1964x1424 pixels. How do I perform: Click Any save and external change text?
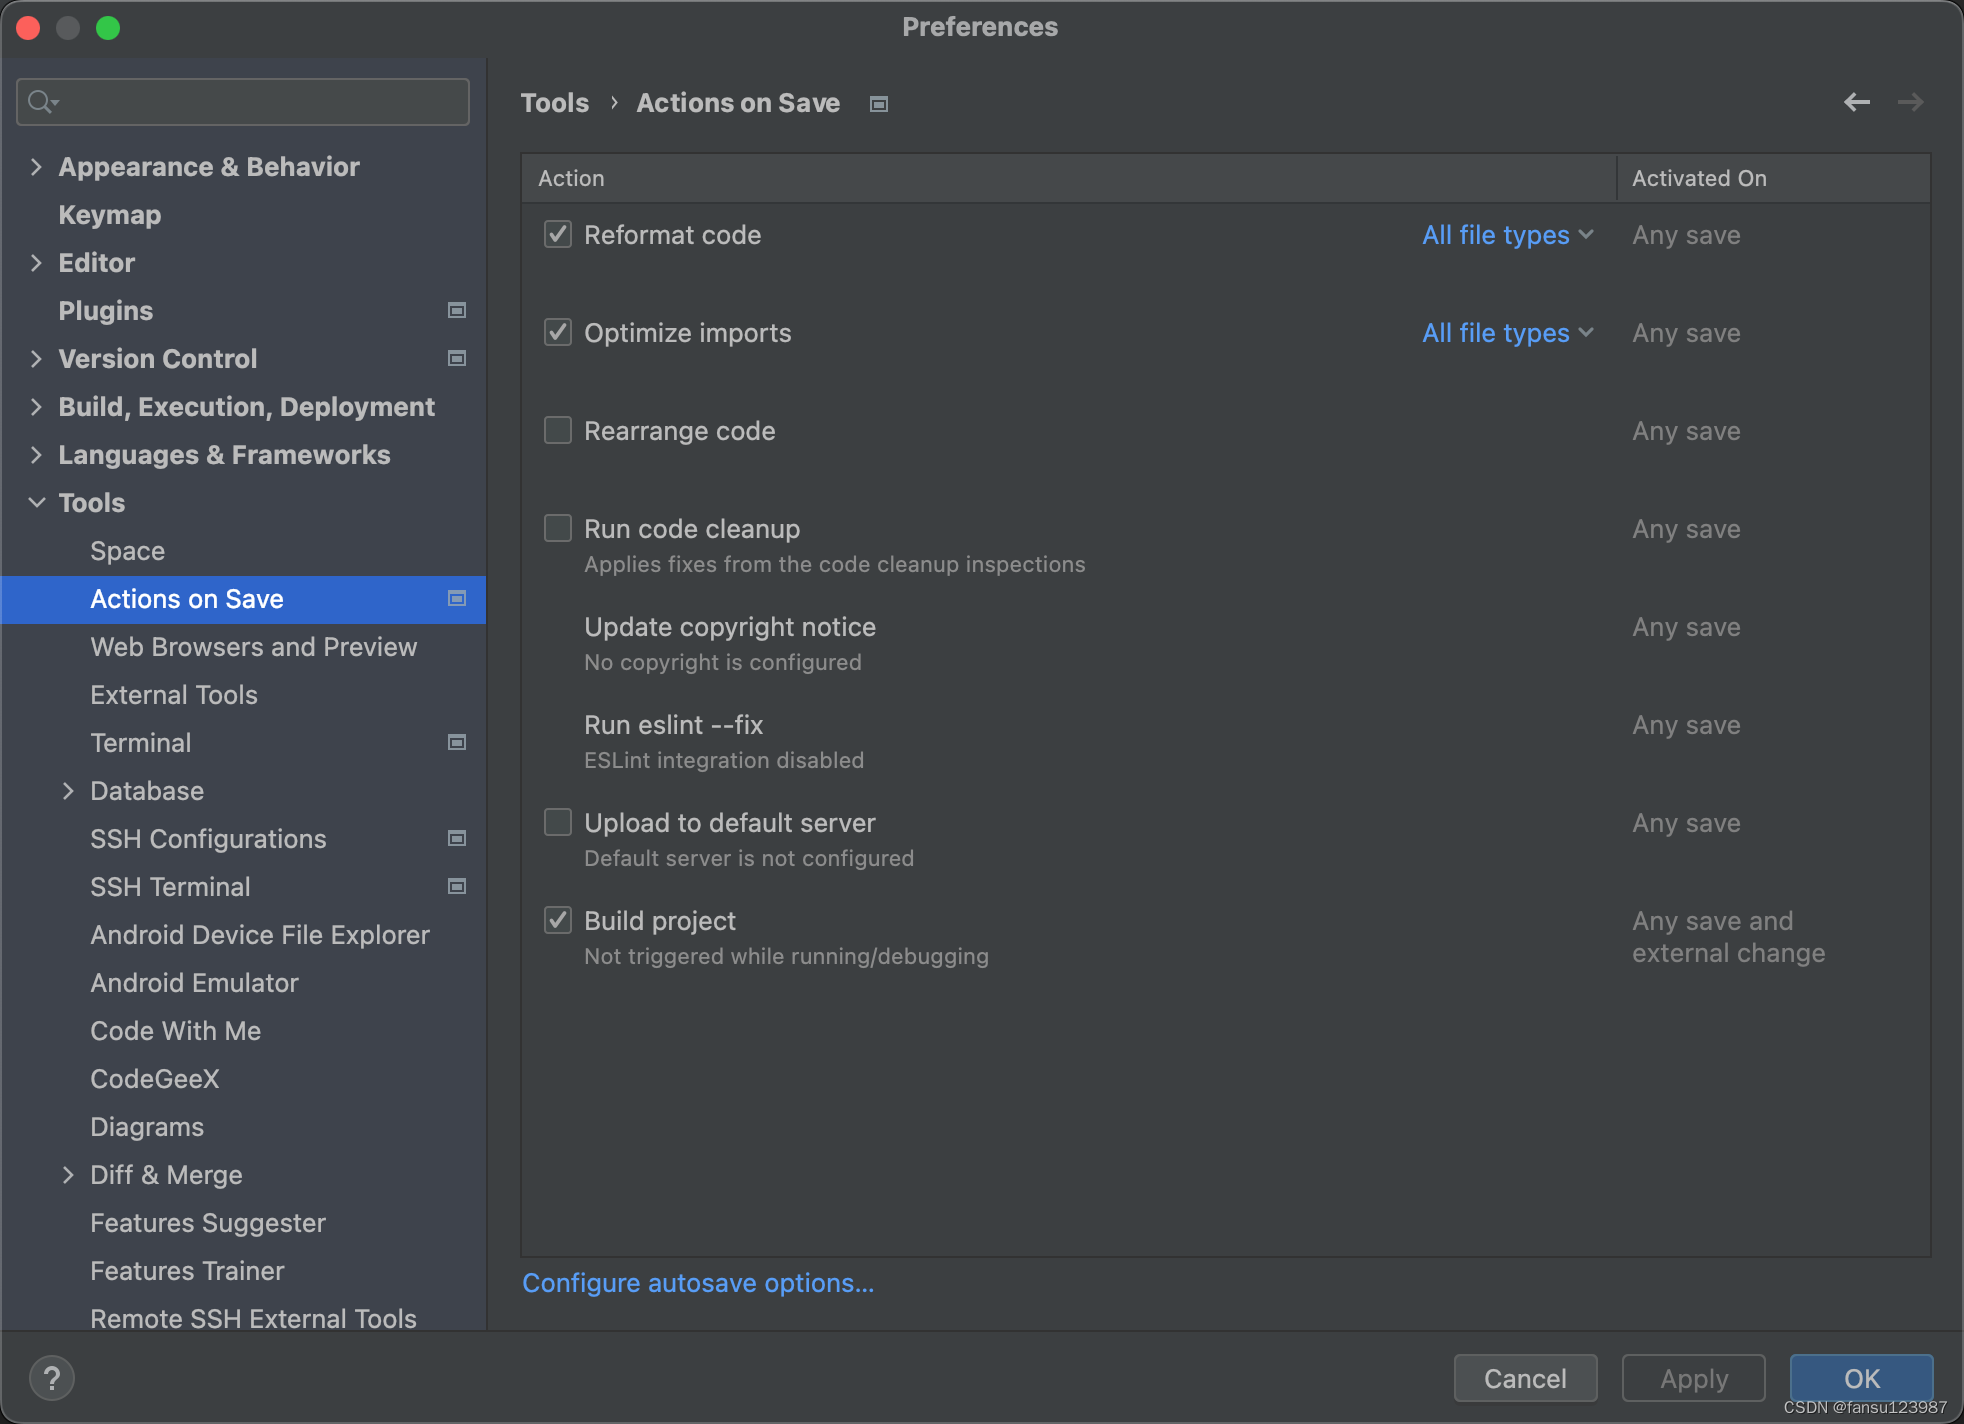(1728, 937)
